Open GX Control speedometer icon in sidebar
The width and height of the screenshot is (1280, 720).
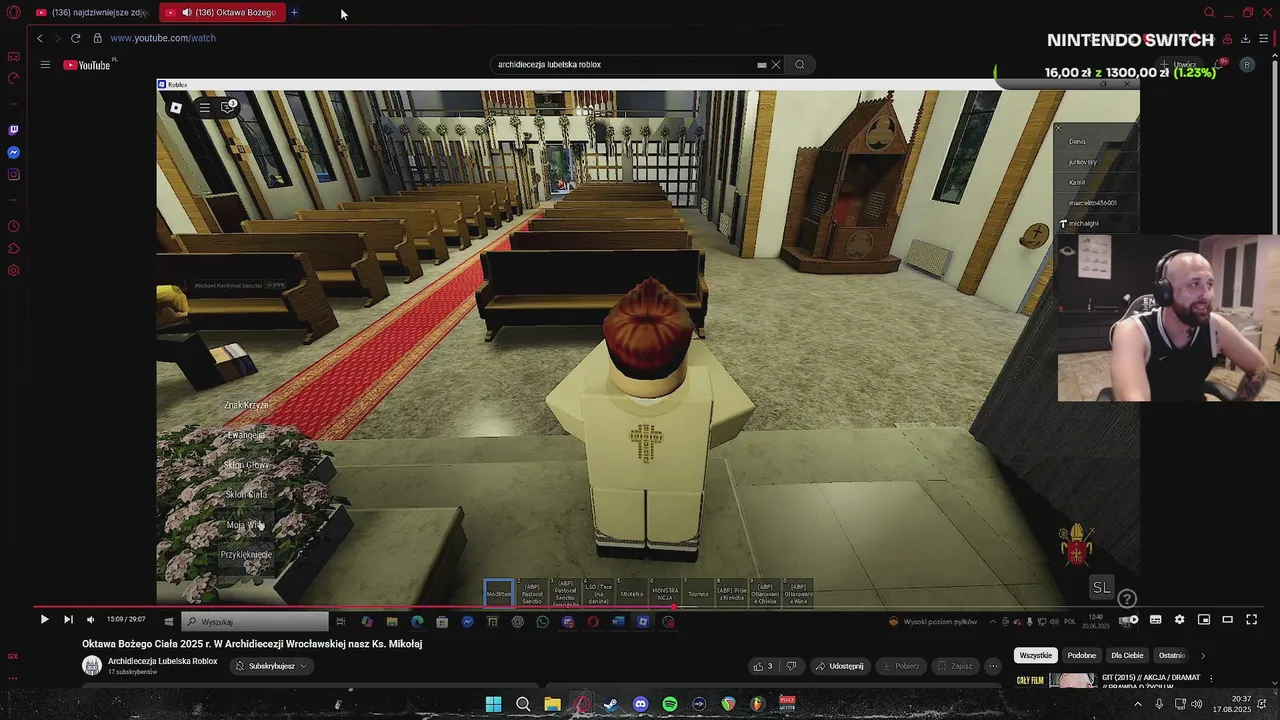point(13,79)
